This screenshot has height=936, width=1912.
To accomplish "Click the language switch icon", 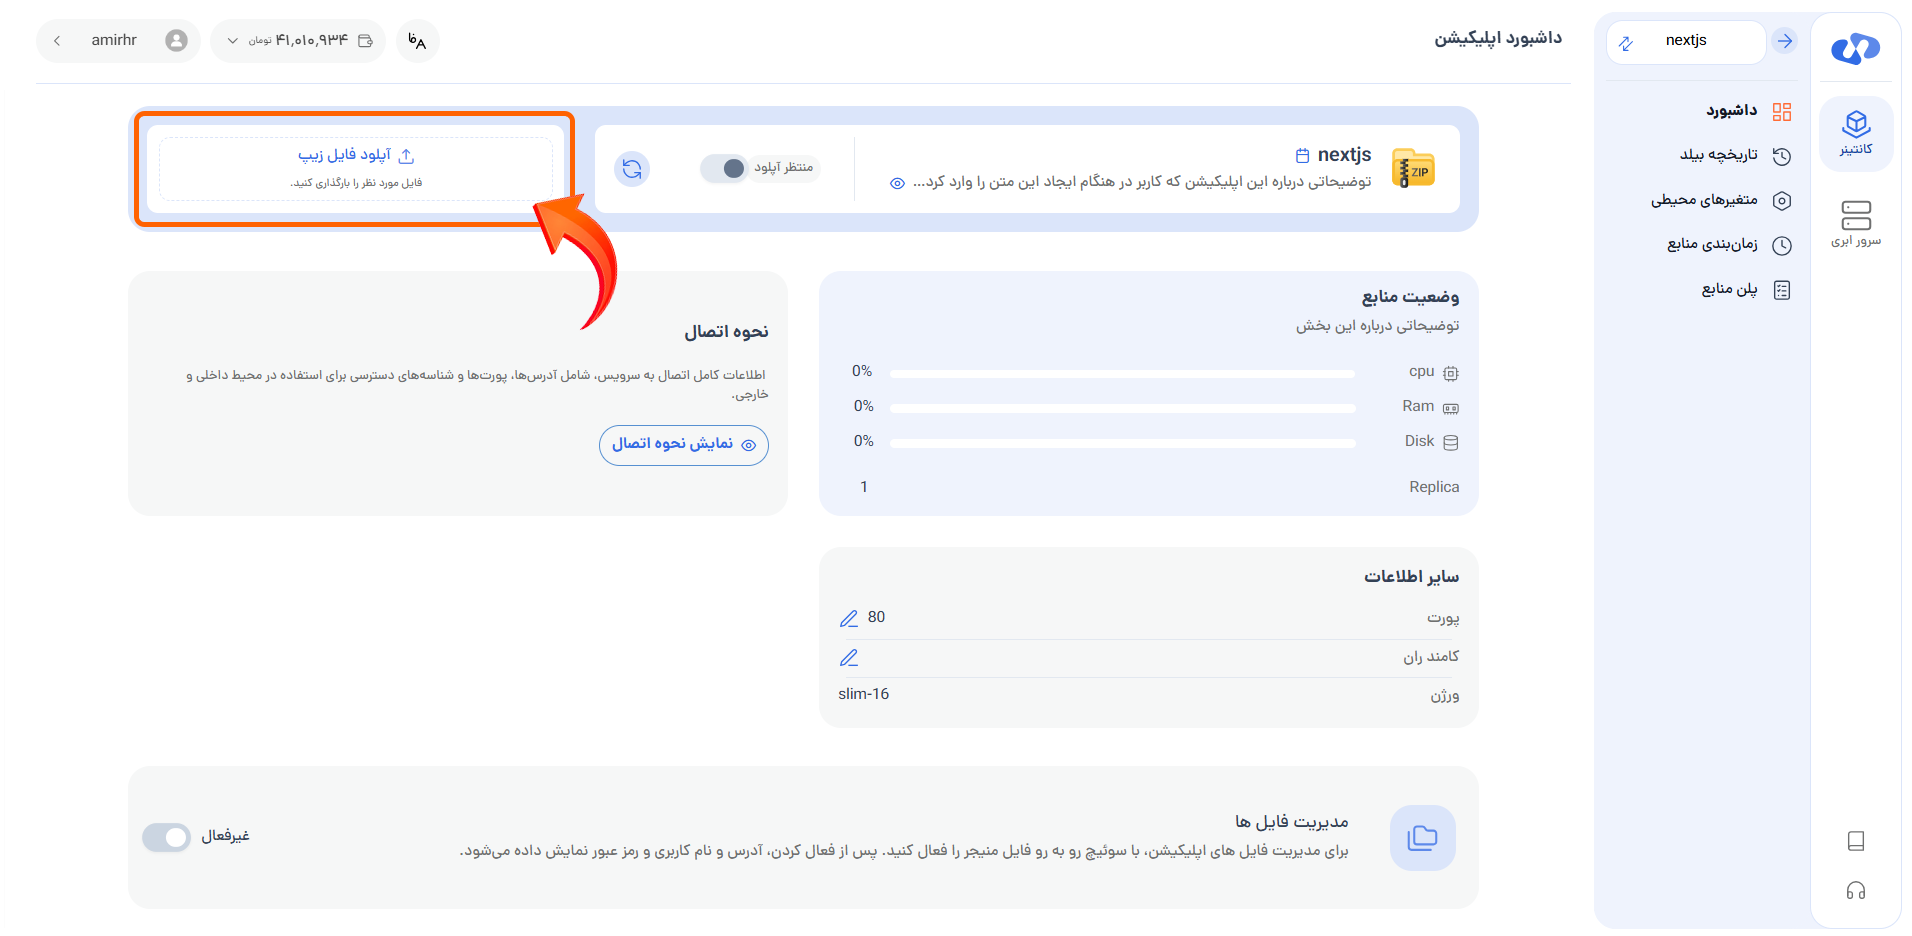I will pos(417,41).
